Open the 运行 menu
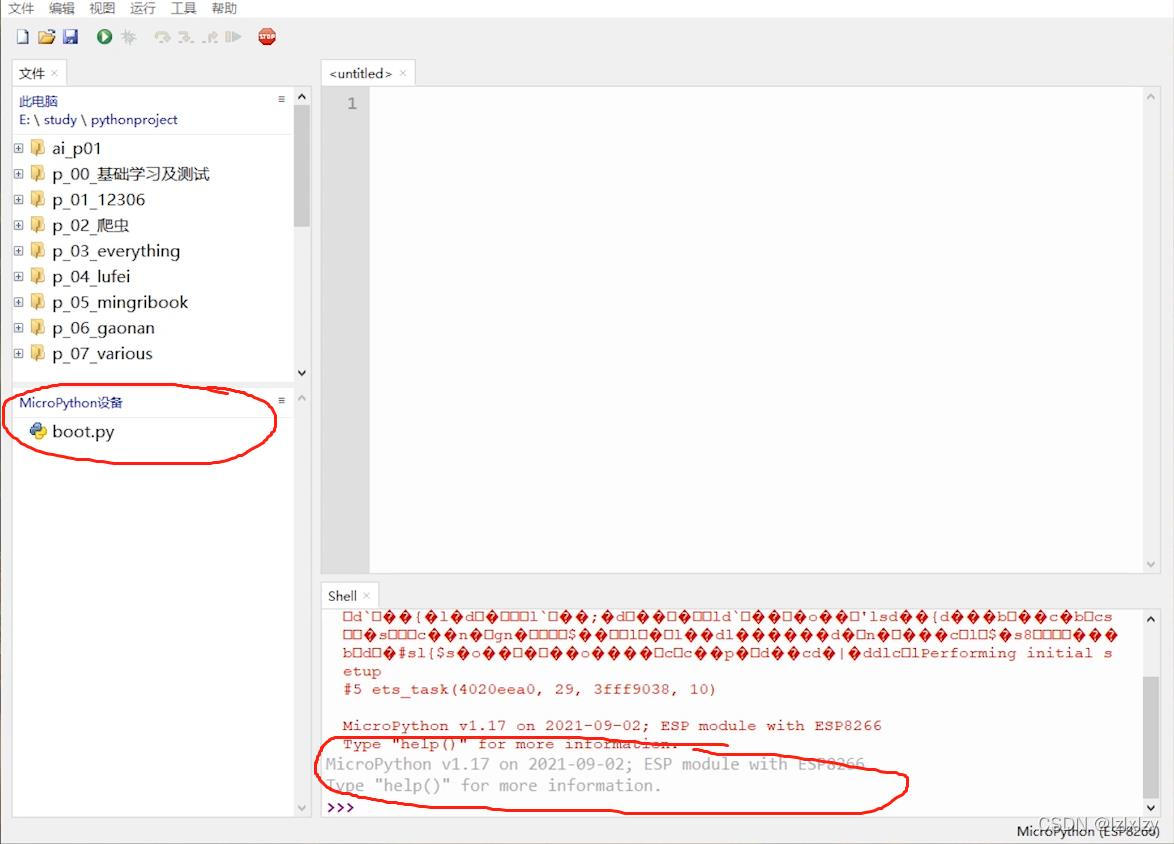The width and height of the screenshot is (1174, 844). (x=142, y=8)
